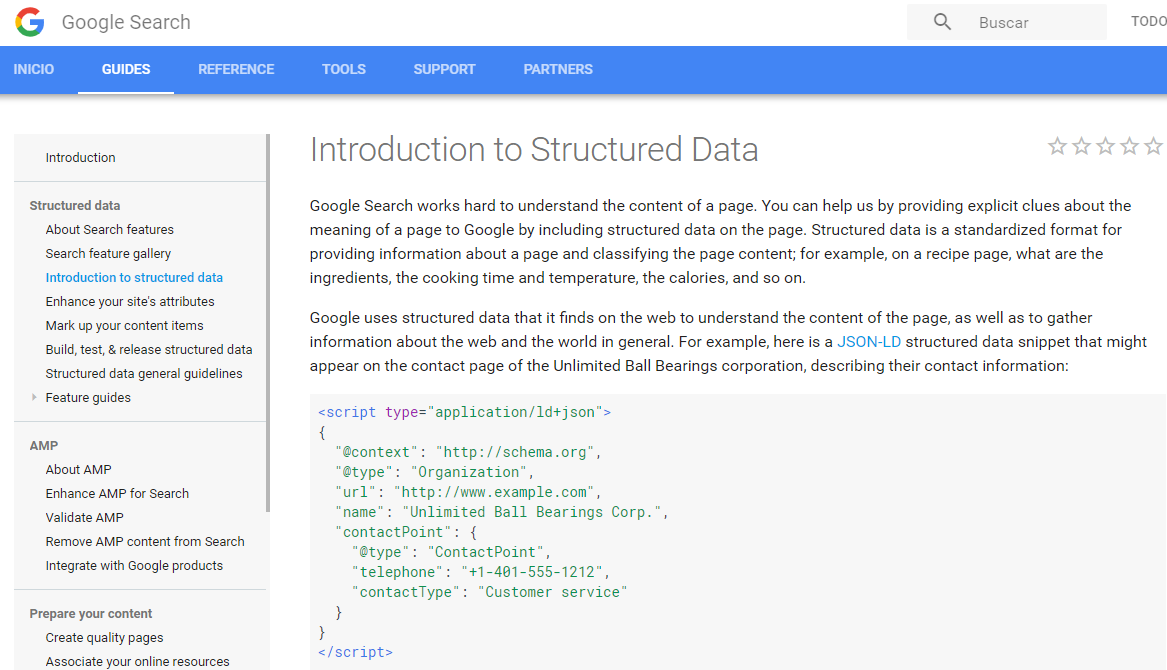
Task: Click the search magnifier icon
Action: click(942, 22)
